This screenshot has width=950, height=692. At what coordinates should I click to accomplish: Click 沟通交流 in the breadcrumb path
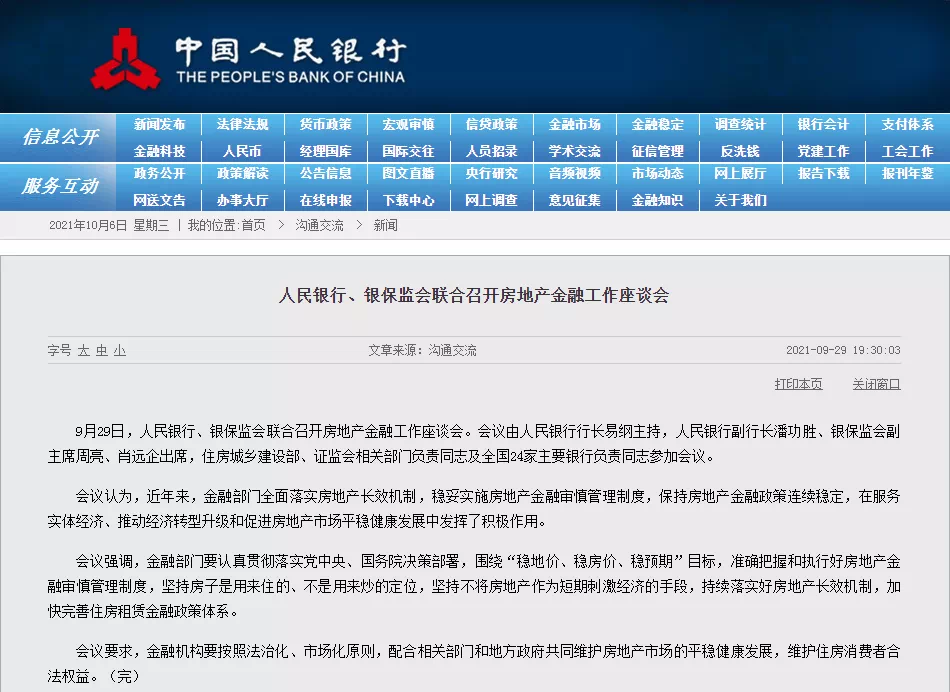tap(319, 226)
